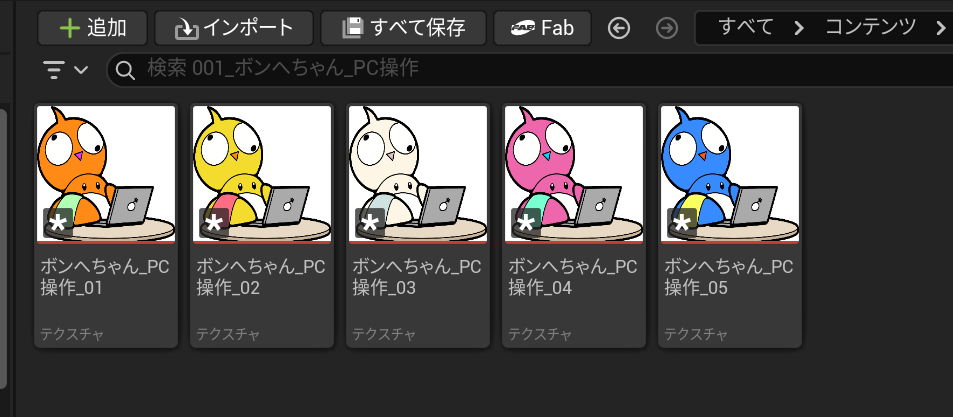Go forward with the right arrow history icon
This screenshot has height=417, width=953.
pyautogui.click(x=667, y=28)
